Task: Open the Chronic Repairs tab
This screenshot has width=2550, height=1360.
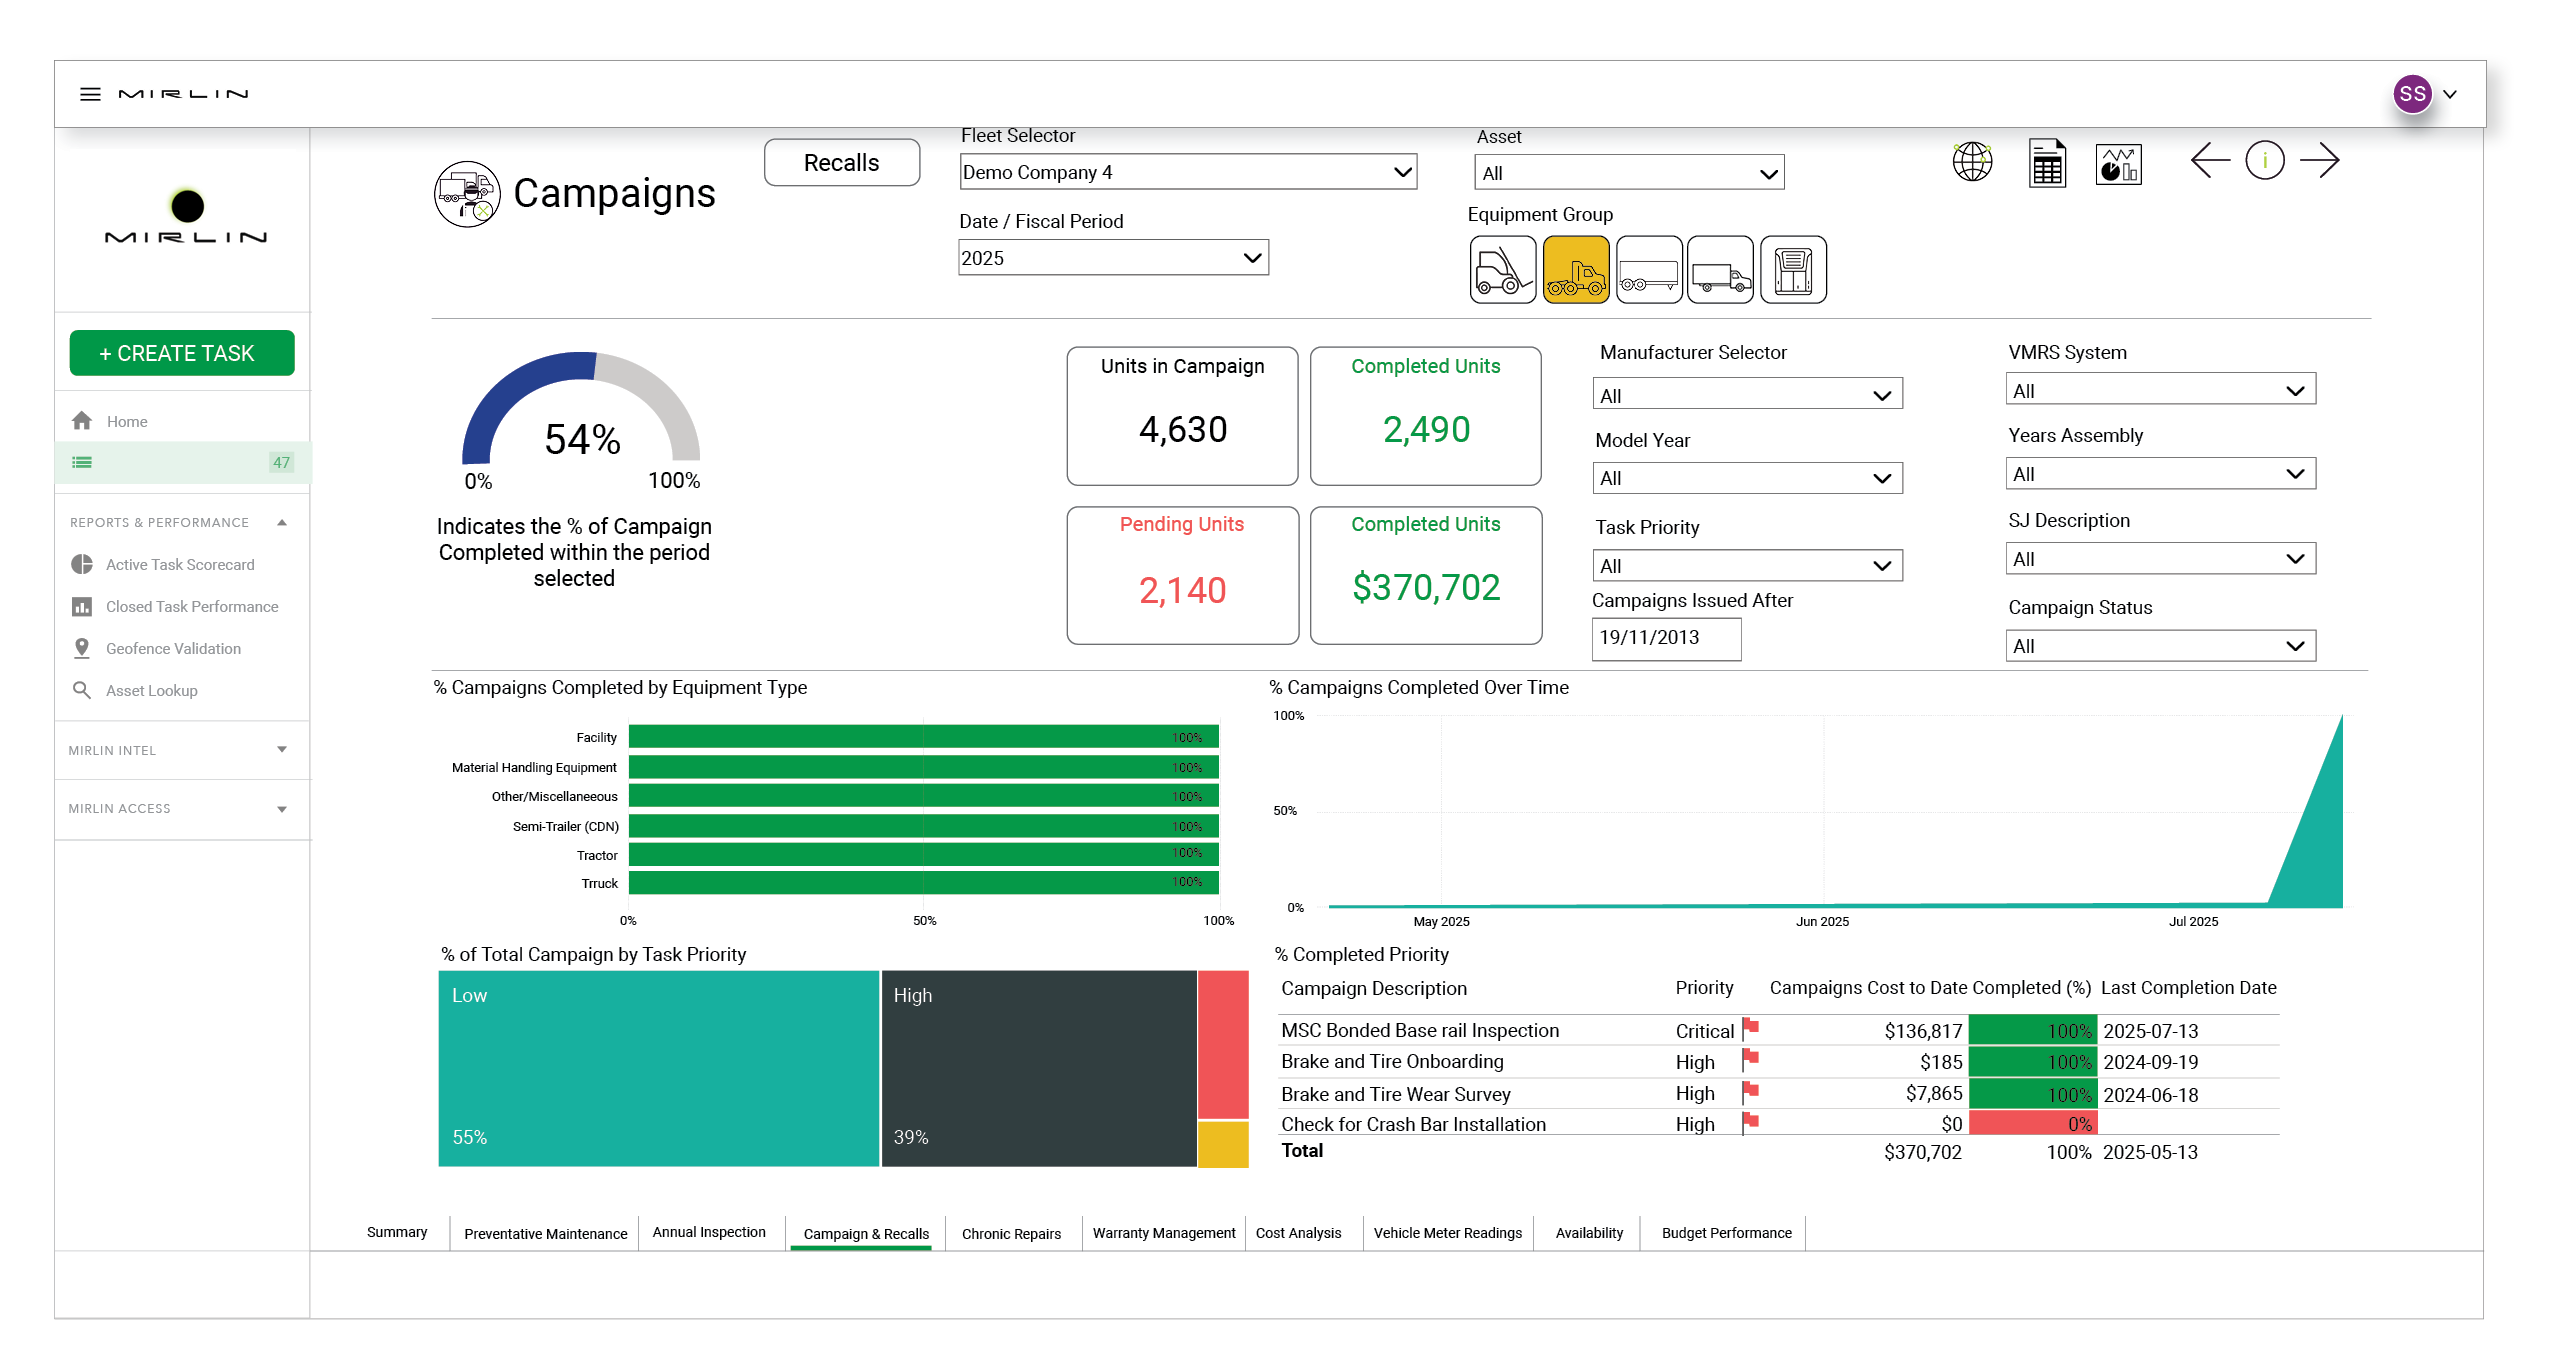Action: click(x=1010, y=1234)
